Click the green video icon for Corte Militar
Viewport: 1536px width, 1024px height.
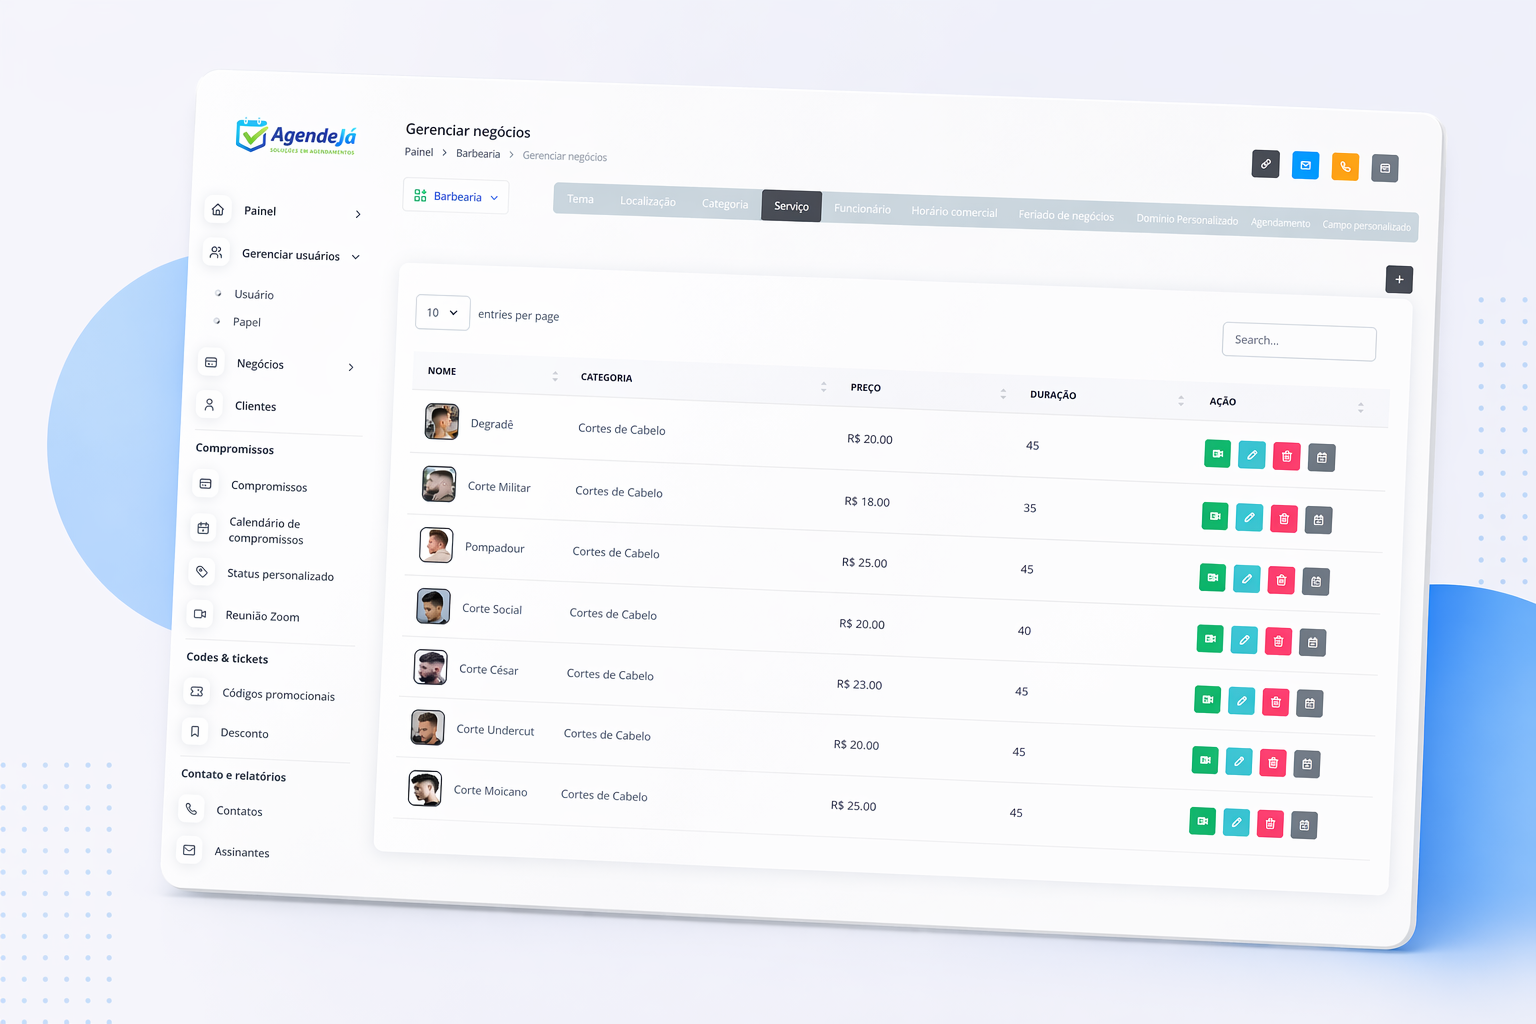pyautogui.click(x=1215, y=516)
